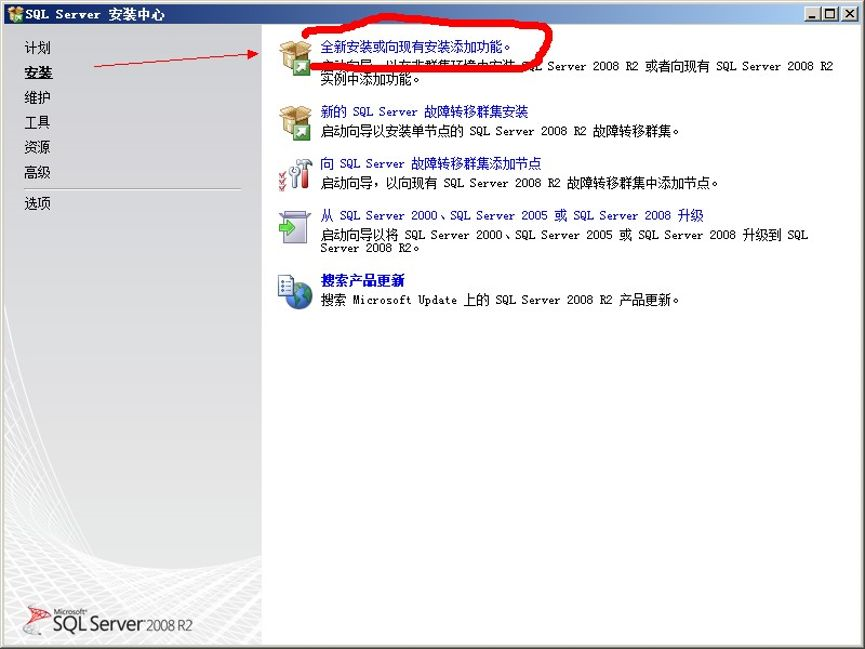
Task: Select the 安装 sidebar item
Action: tap(38, 73)
